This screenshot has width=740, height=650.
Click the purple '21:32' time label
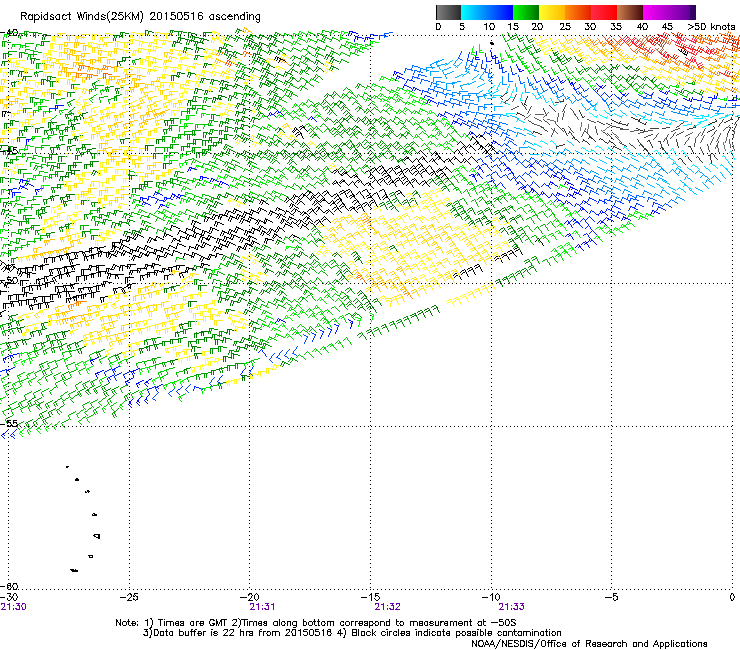coord(387,607)
